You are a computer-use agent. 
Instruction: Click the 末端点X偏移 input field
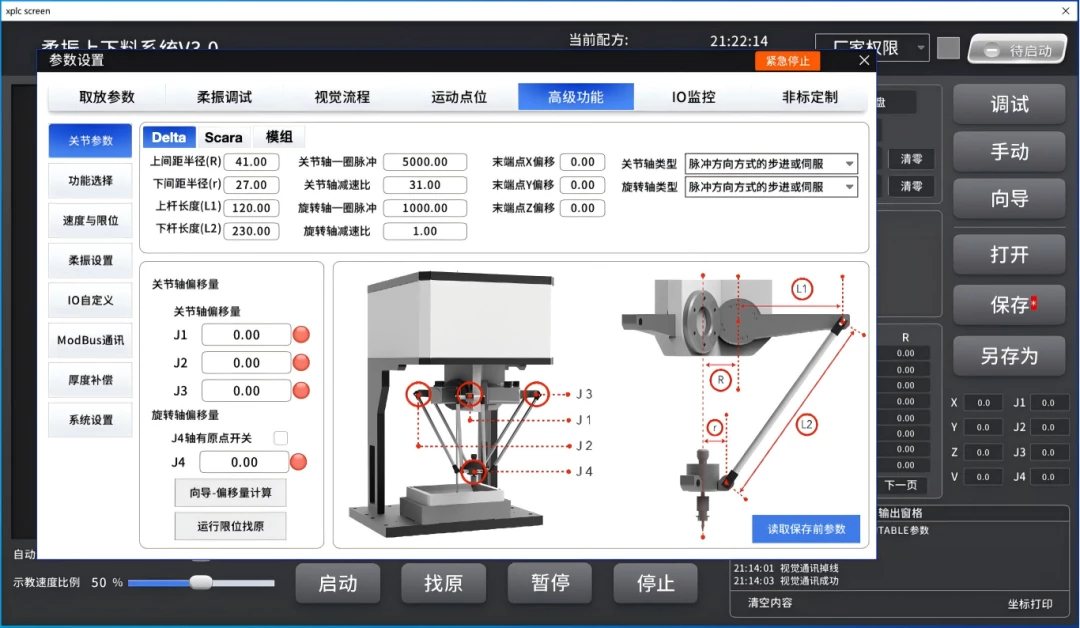click(583, 162)
